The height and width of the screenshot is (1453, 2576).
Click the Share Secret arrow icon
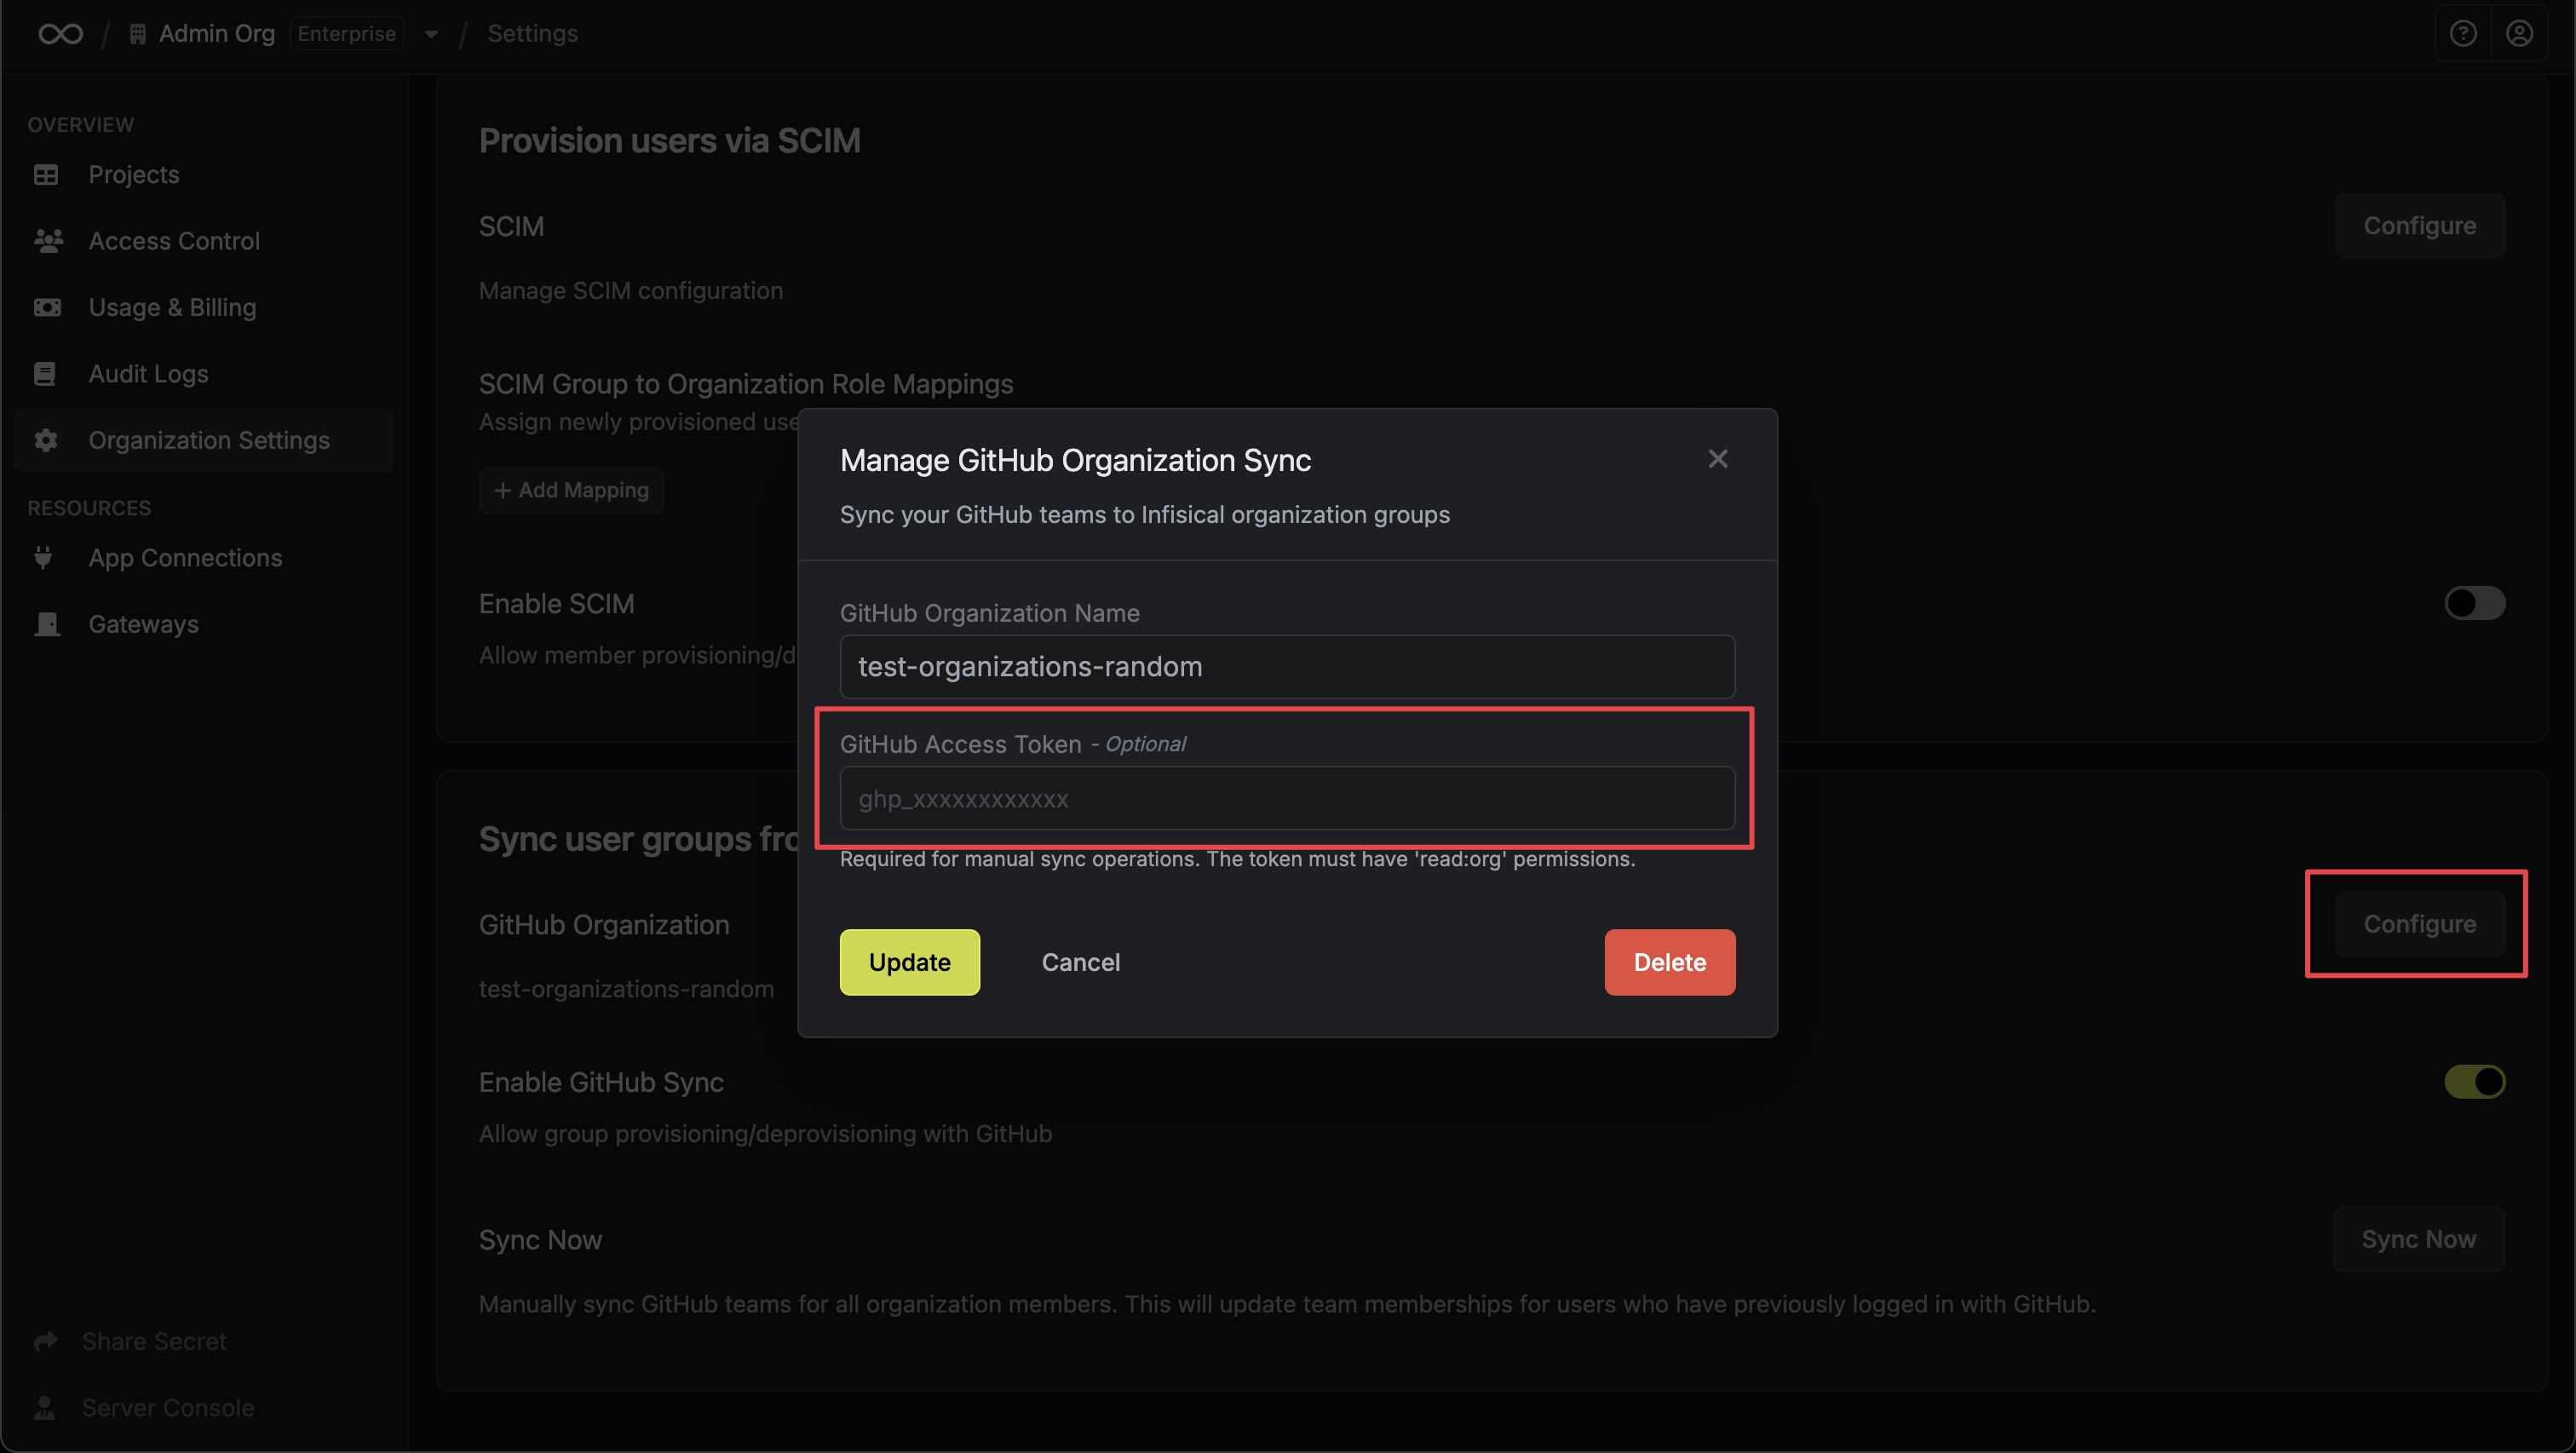pyautogui.click(x=46, y=1341)
